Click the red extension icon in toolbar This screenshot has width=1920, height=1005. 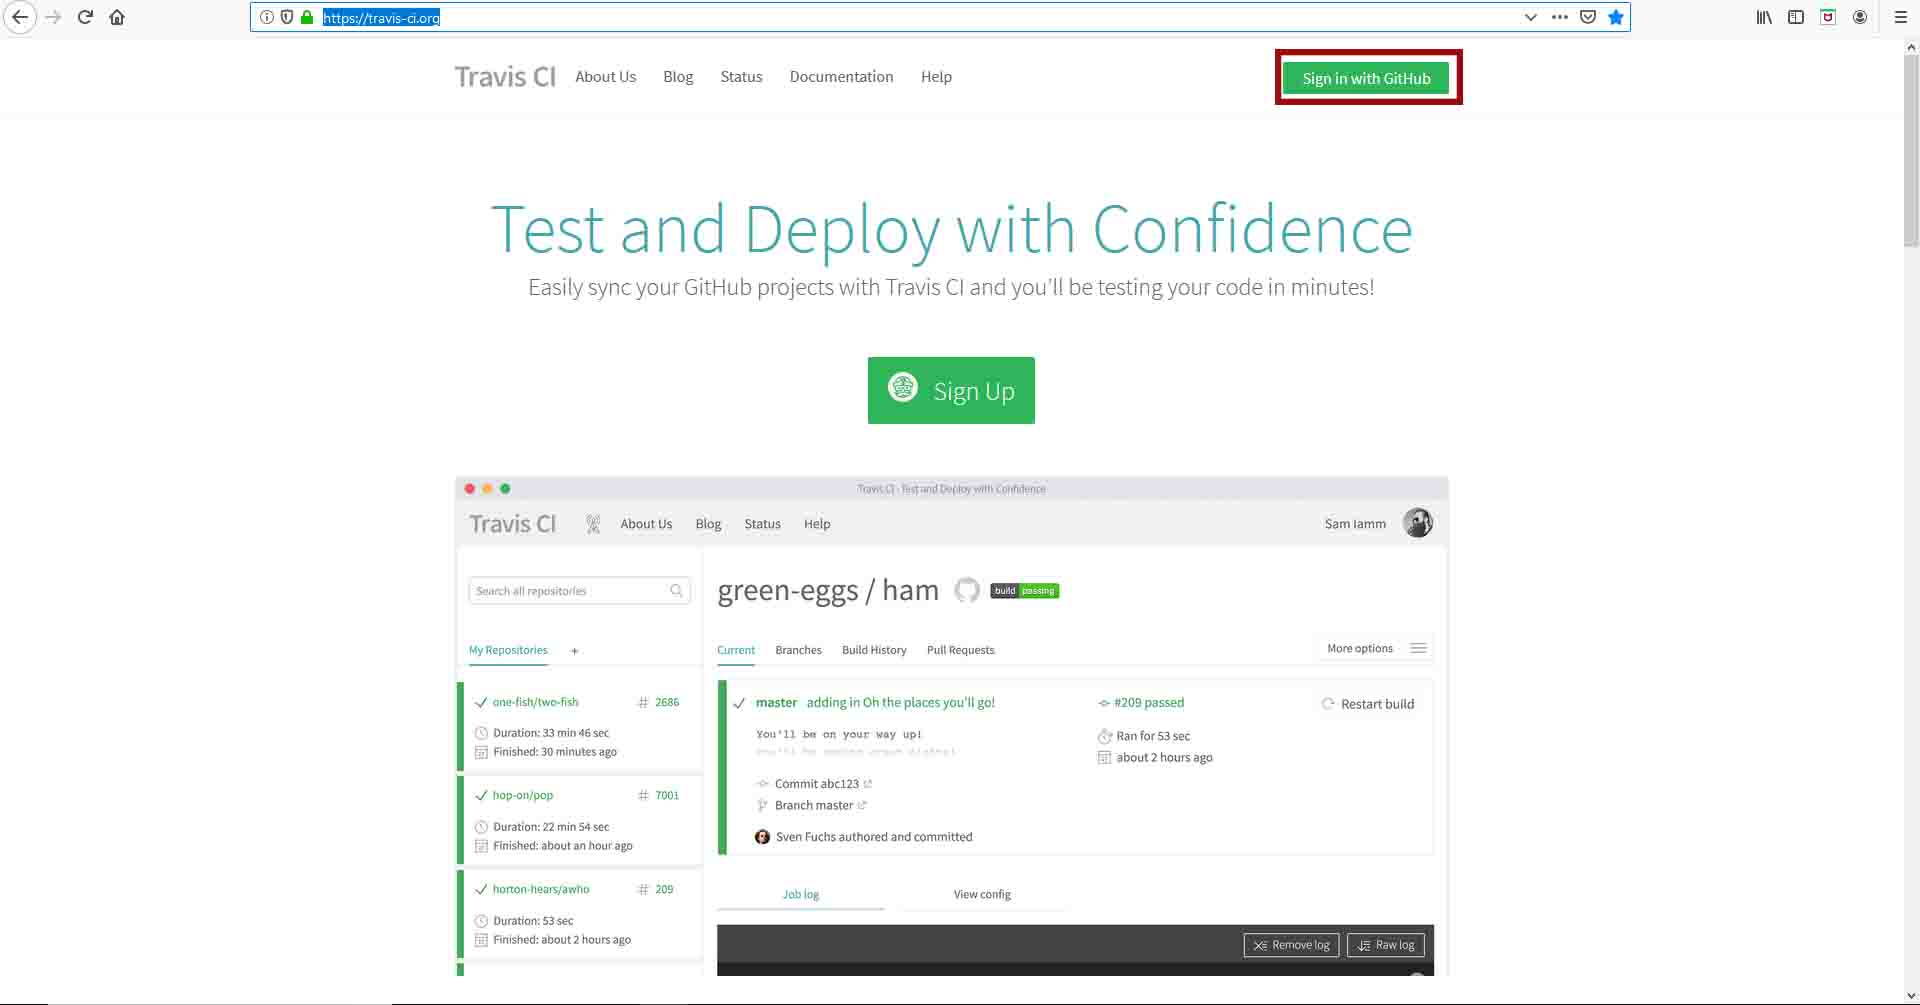[x=1828, y=17]
